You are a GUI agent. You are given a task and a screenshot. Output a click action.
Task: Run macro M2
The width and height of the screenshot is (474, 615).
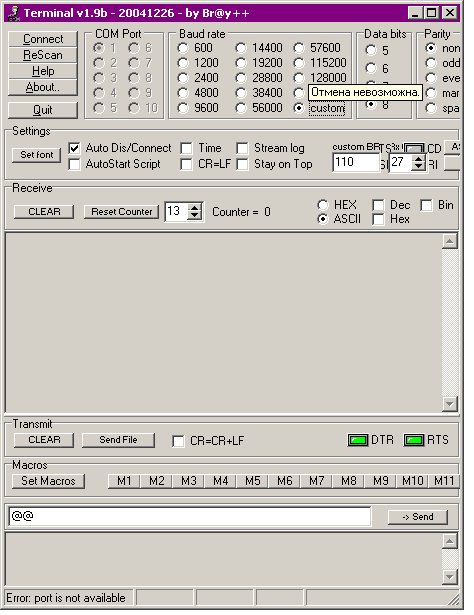click(156, 481)
